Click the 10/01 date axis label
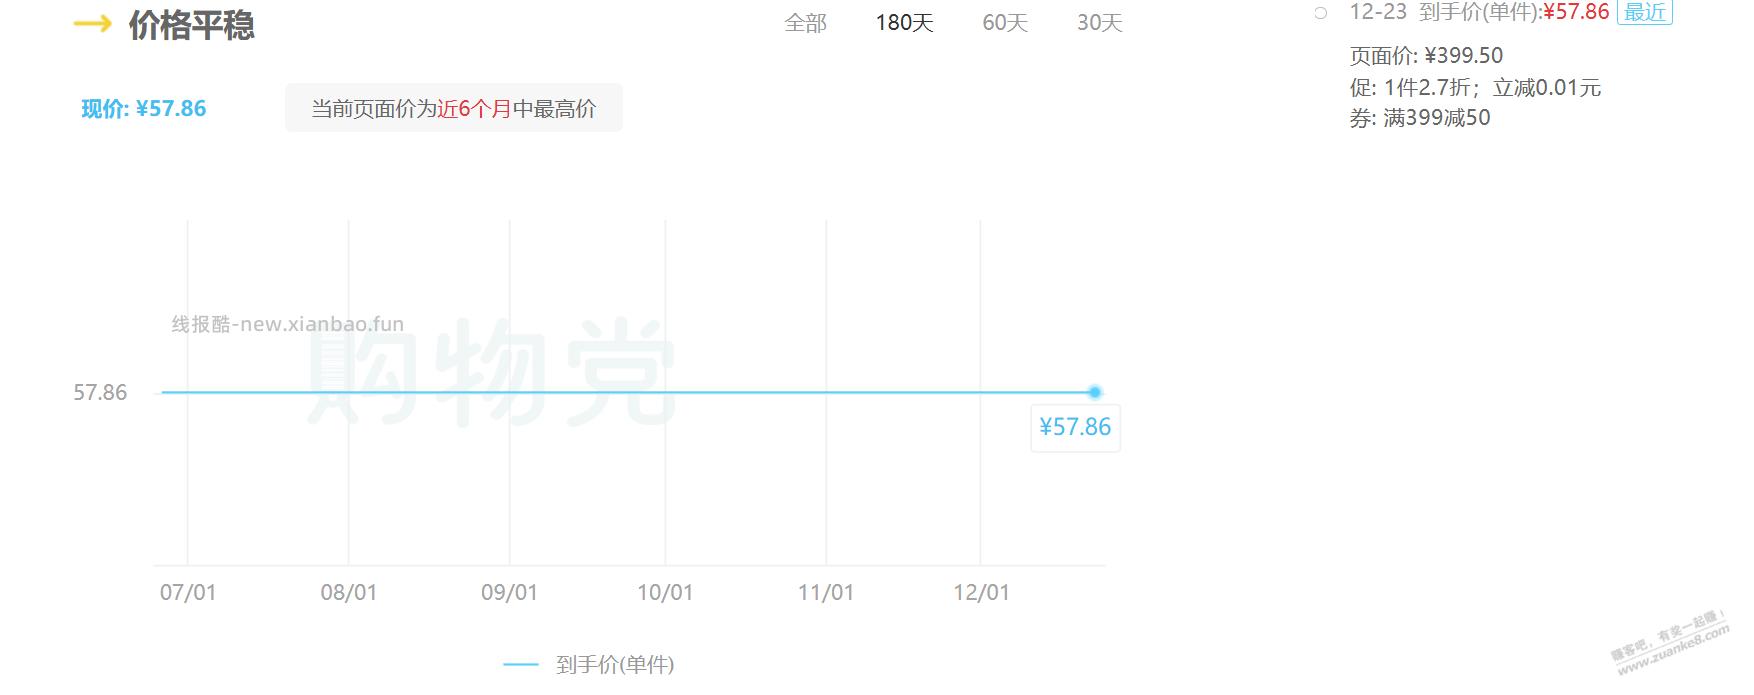This screenshot has width=1754, height=695. pyautogui.click(x=665, y=592)
